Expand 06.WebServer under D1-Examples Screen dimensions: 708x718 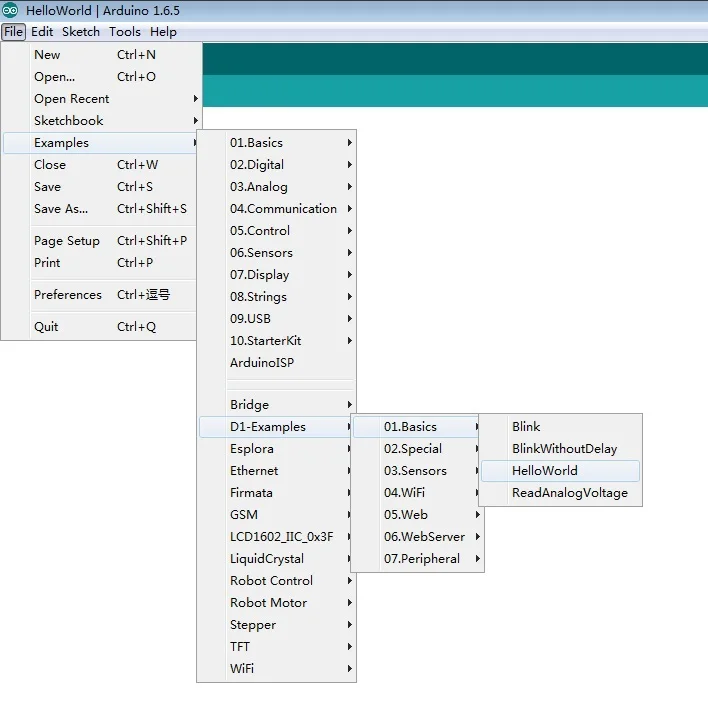[x=418, y=536]
